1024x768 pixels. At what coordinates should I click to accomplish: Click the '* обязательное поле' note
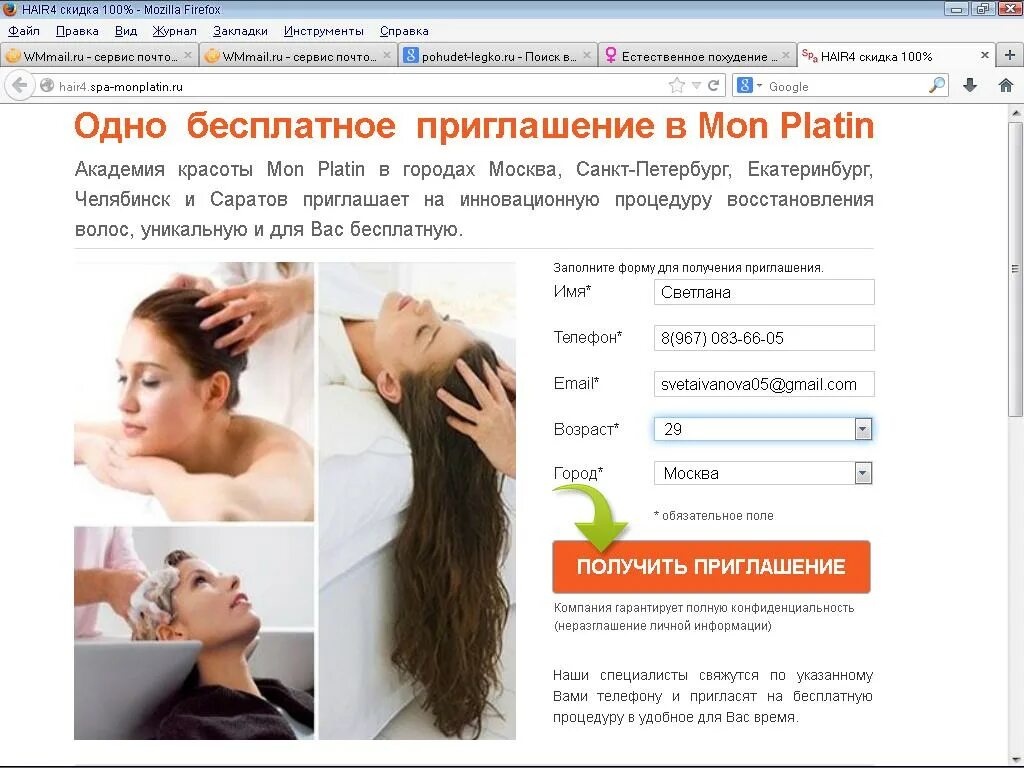coord(714,515)
